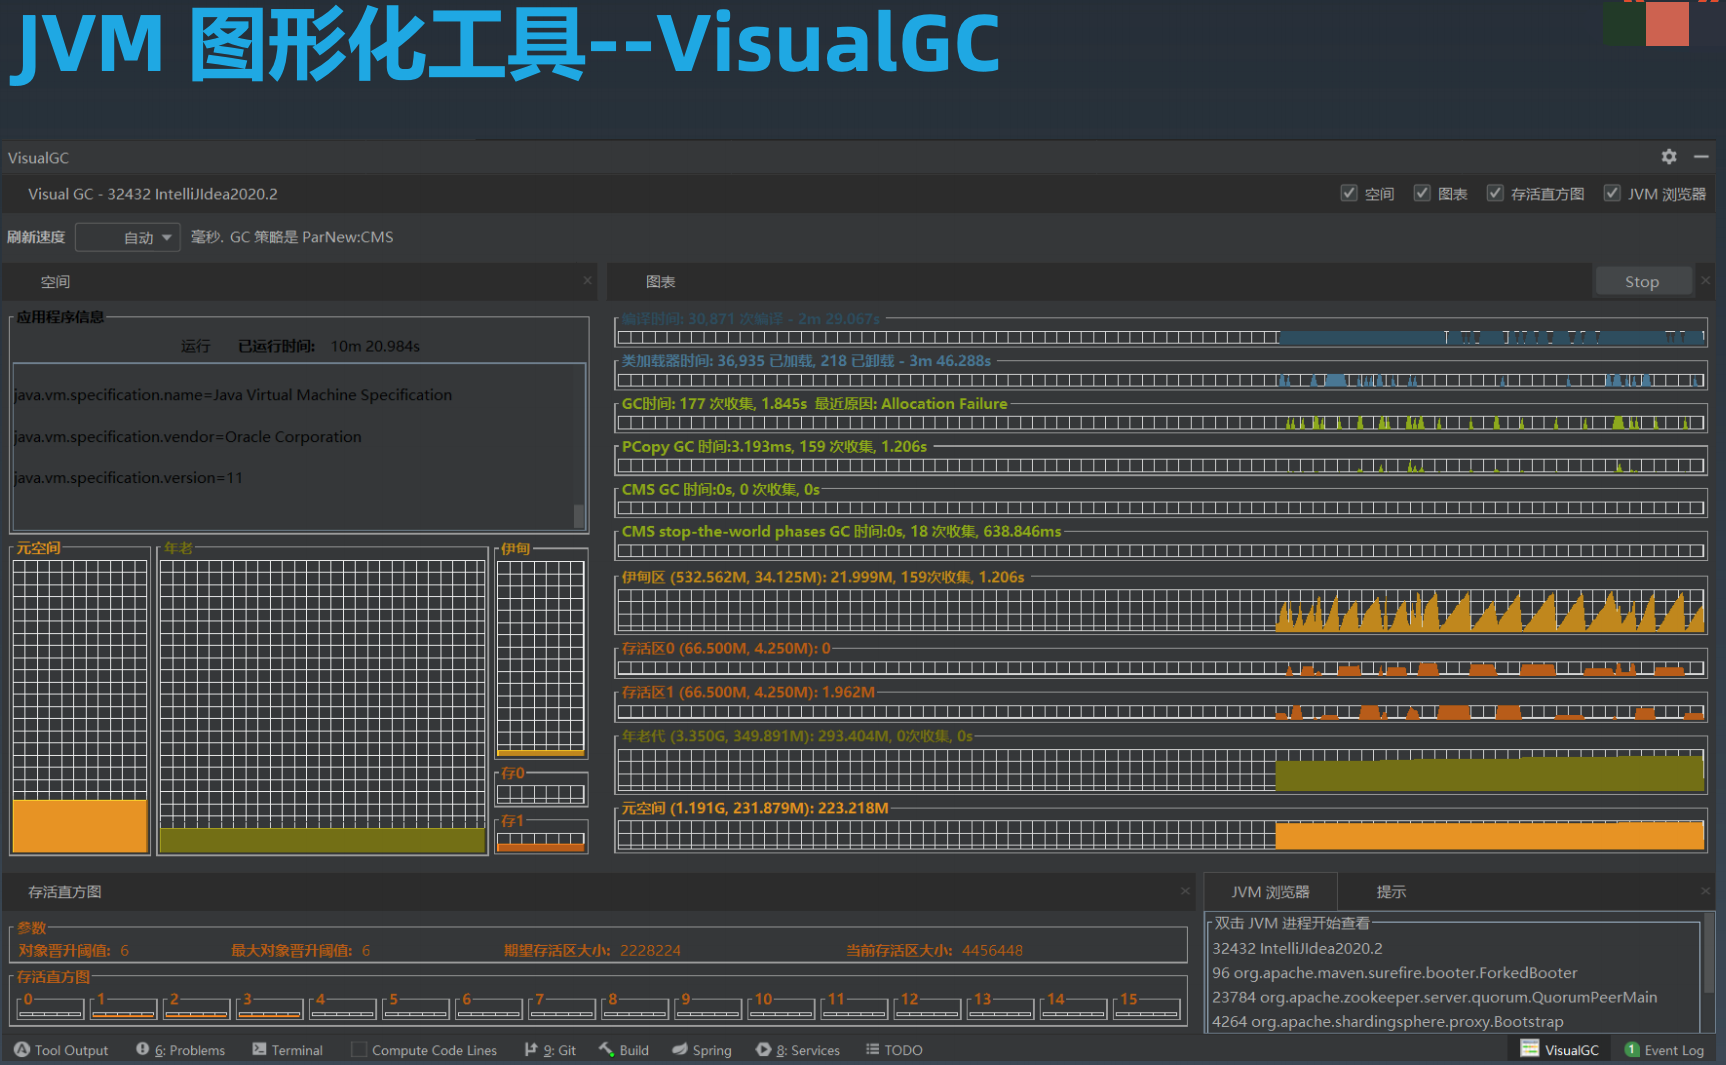
Task: Open the 6: Problems tool window
Action: click(x=181, y=1050)
